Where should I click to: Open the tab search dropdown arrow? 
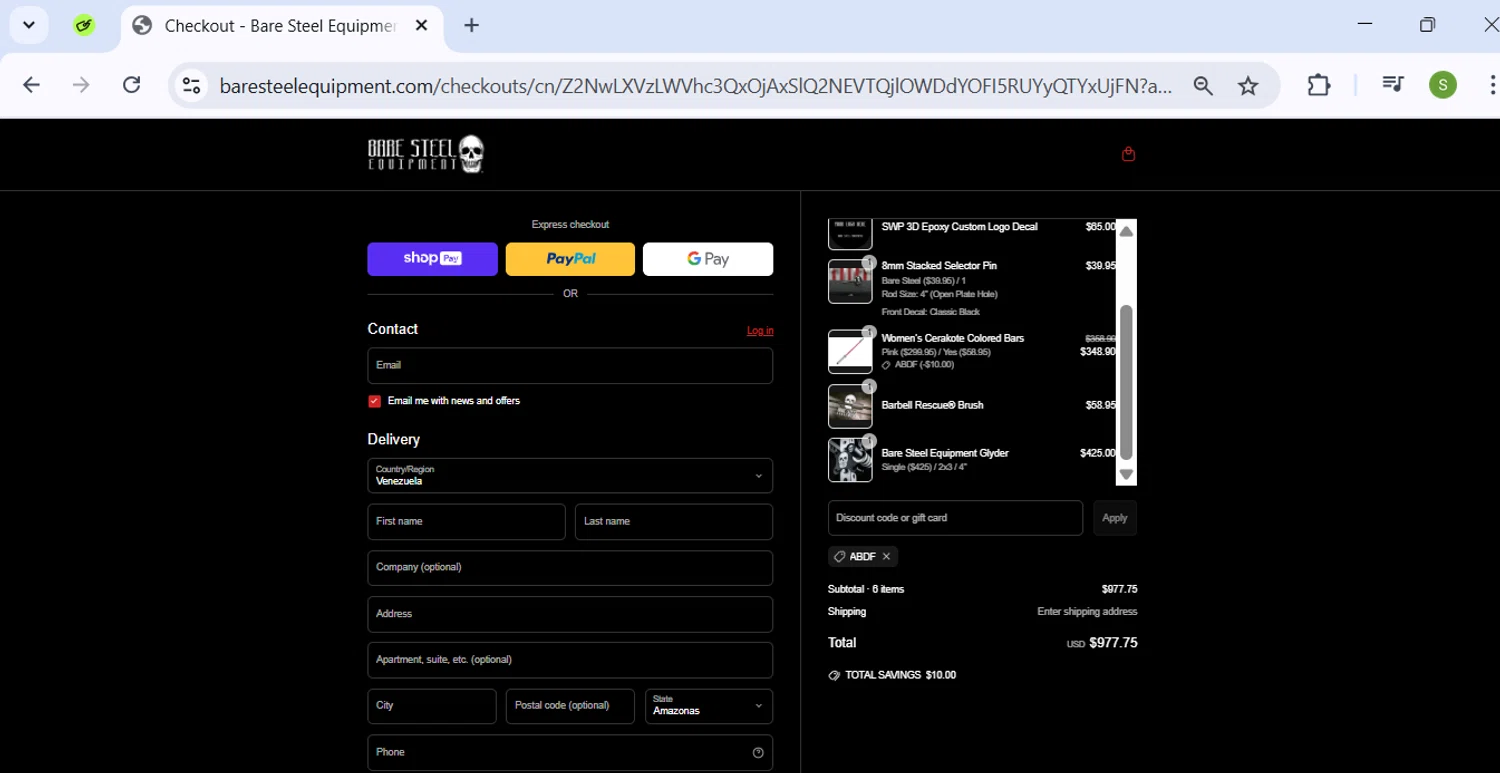click(x=29, y=26)
